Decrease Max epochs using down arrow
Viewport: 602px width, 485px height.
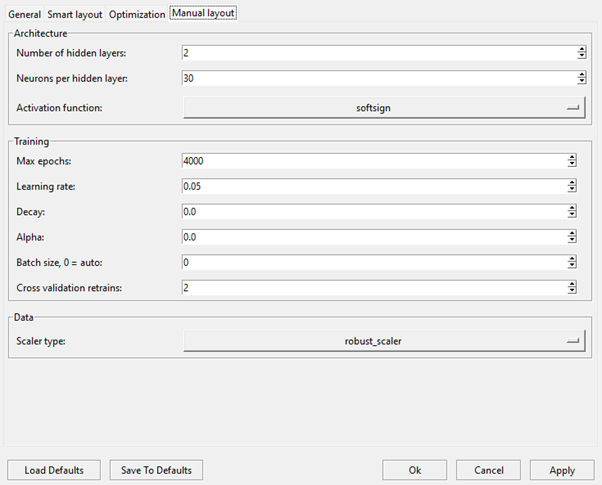coord(572,164)
